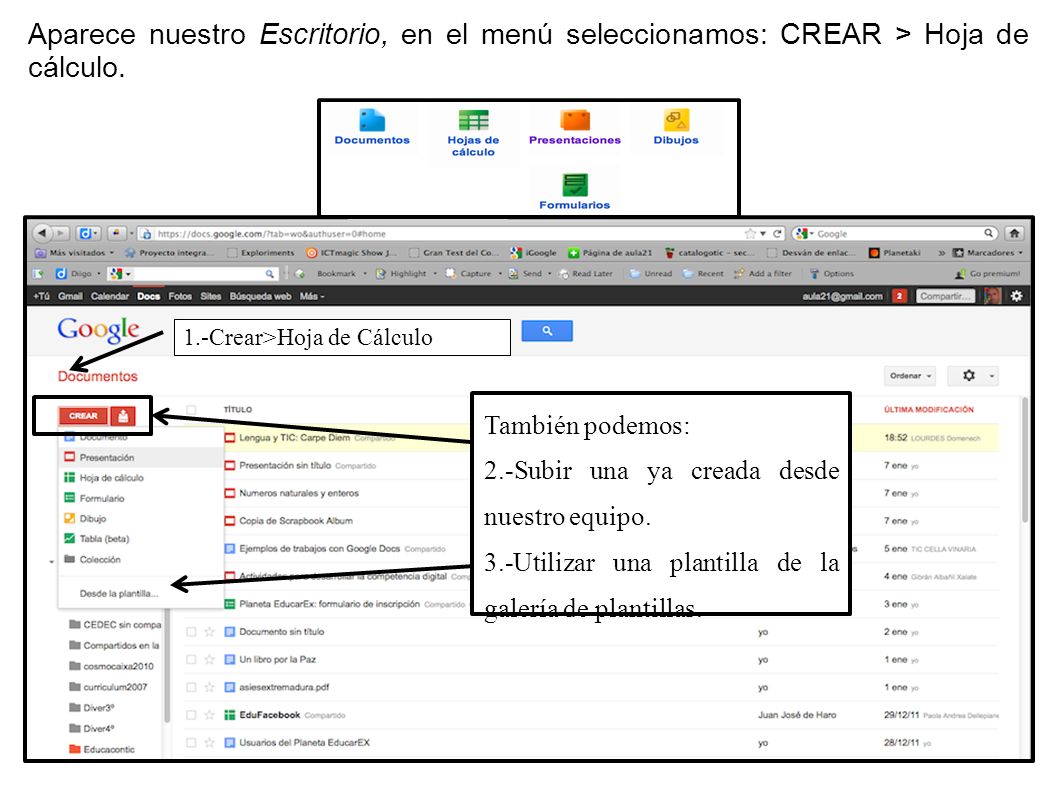This screenshot has width=1058, height=793.
Task: Star the EduFacebook spreadsheet
Action: pyautogui.click(x=209, y=715)
